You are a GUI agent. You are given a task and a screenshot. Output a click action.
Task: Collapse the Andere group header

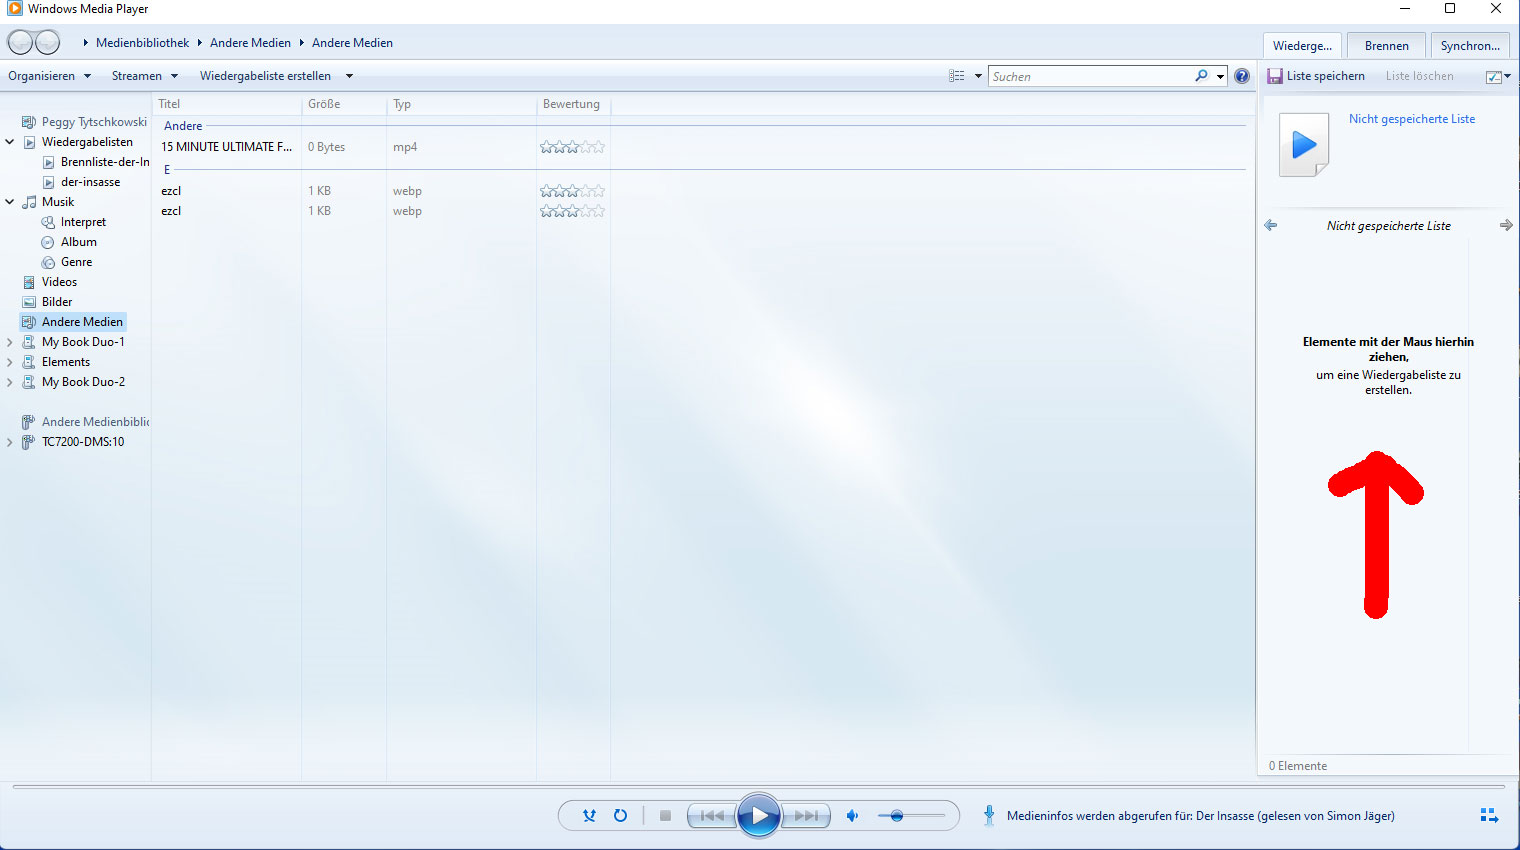pyautogui.click(x=183, y=126)
